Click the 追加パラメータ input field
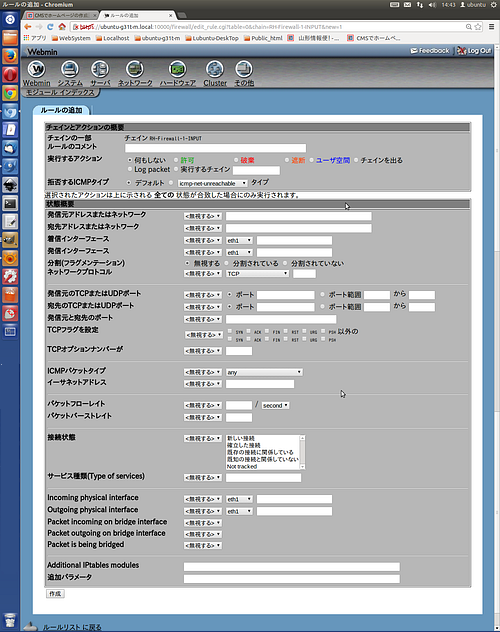 click(x=292, y=579)
